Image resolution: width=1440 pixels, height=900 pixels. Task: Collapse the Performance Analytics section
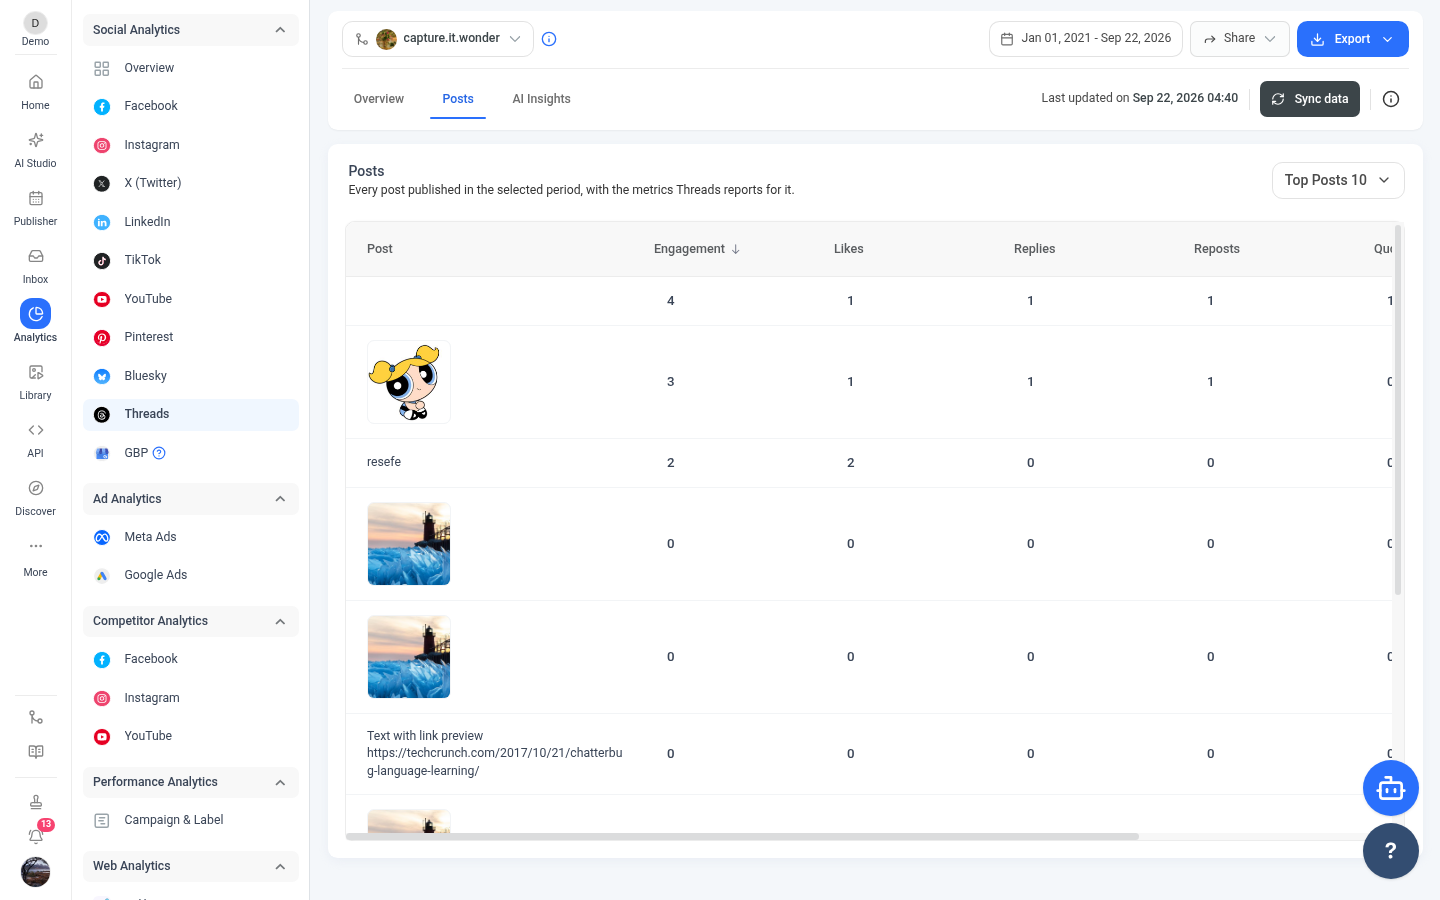[x=280, y=783]
